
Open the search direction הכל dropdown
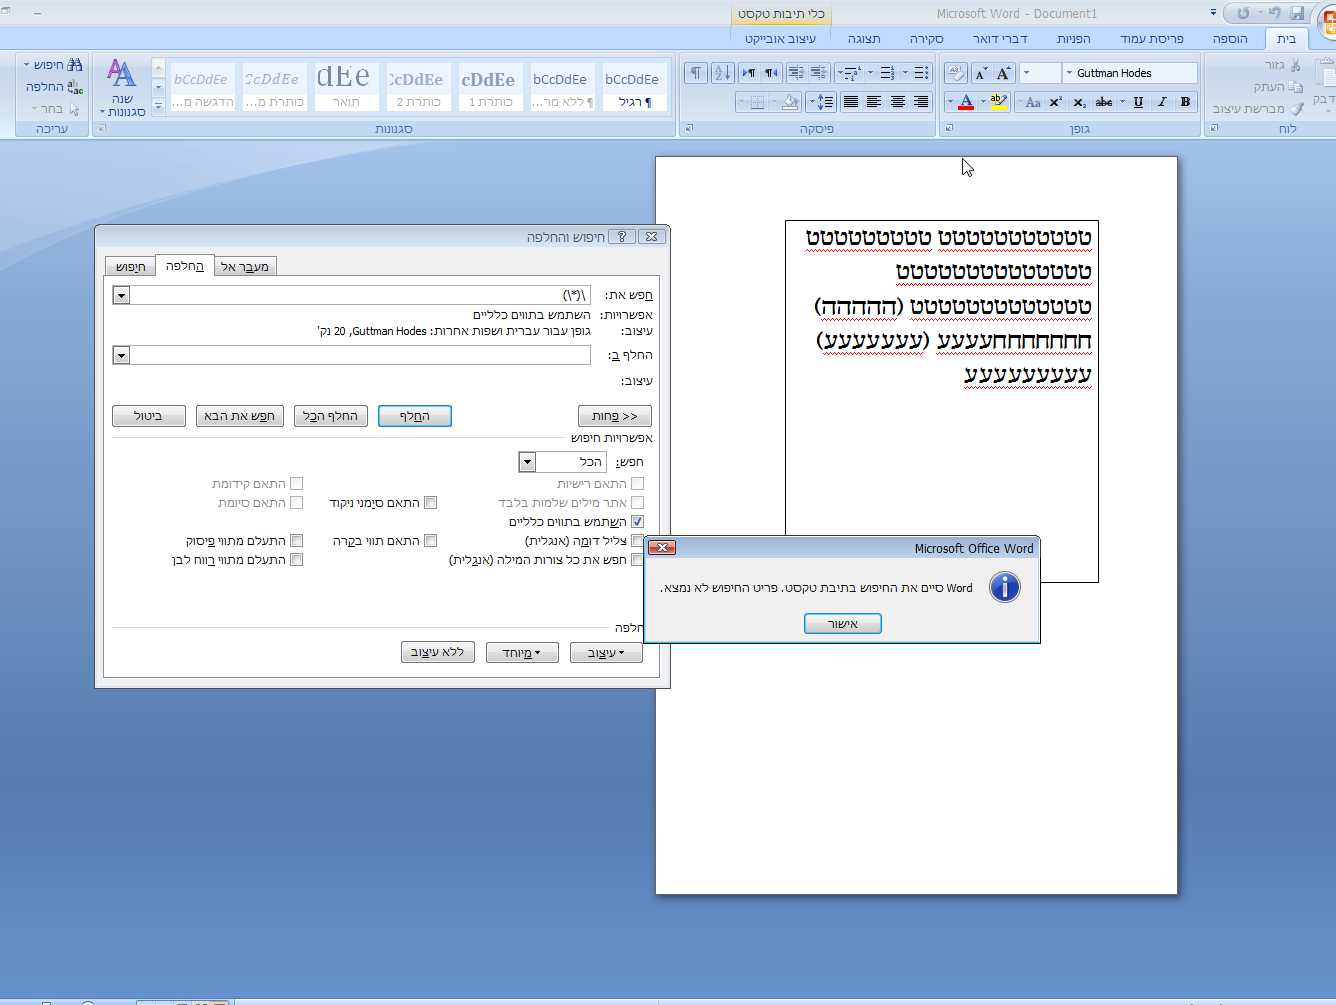[527, 462]
